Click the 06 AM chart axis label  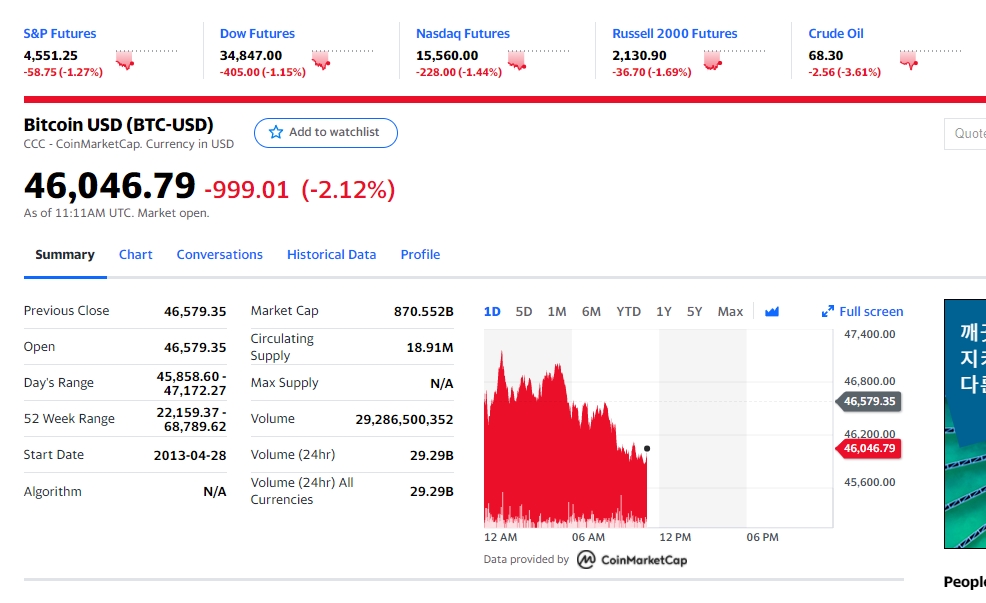point(588,537)
